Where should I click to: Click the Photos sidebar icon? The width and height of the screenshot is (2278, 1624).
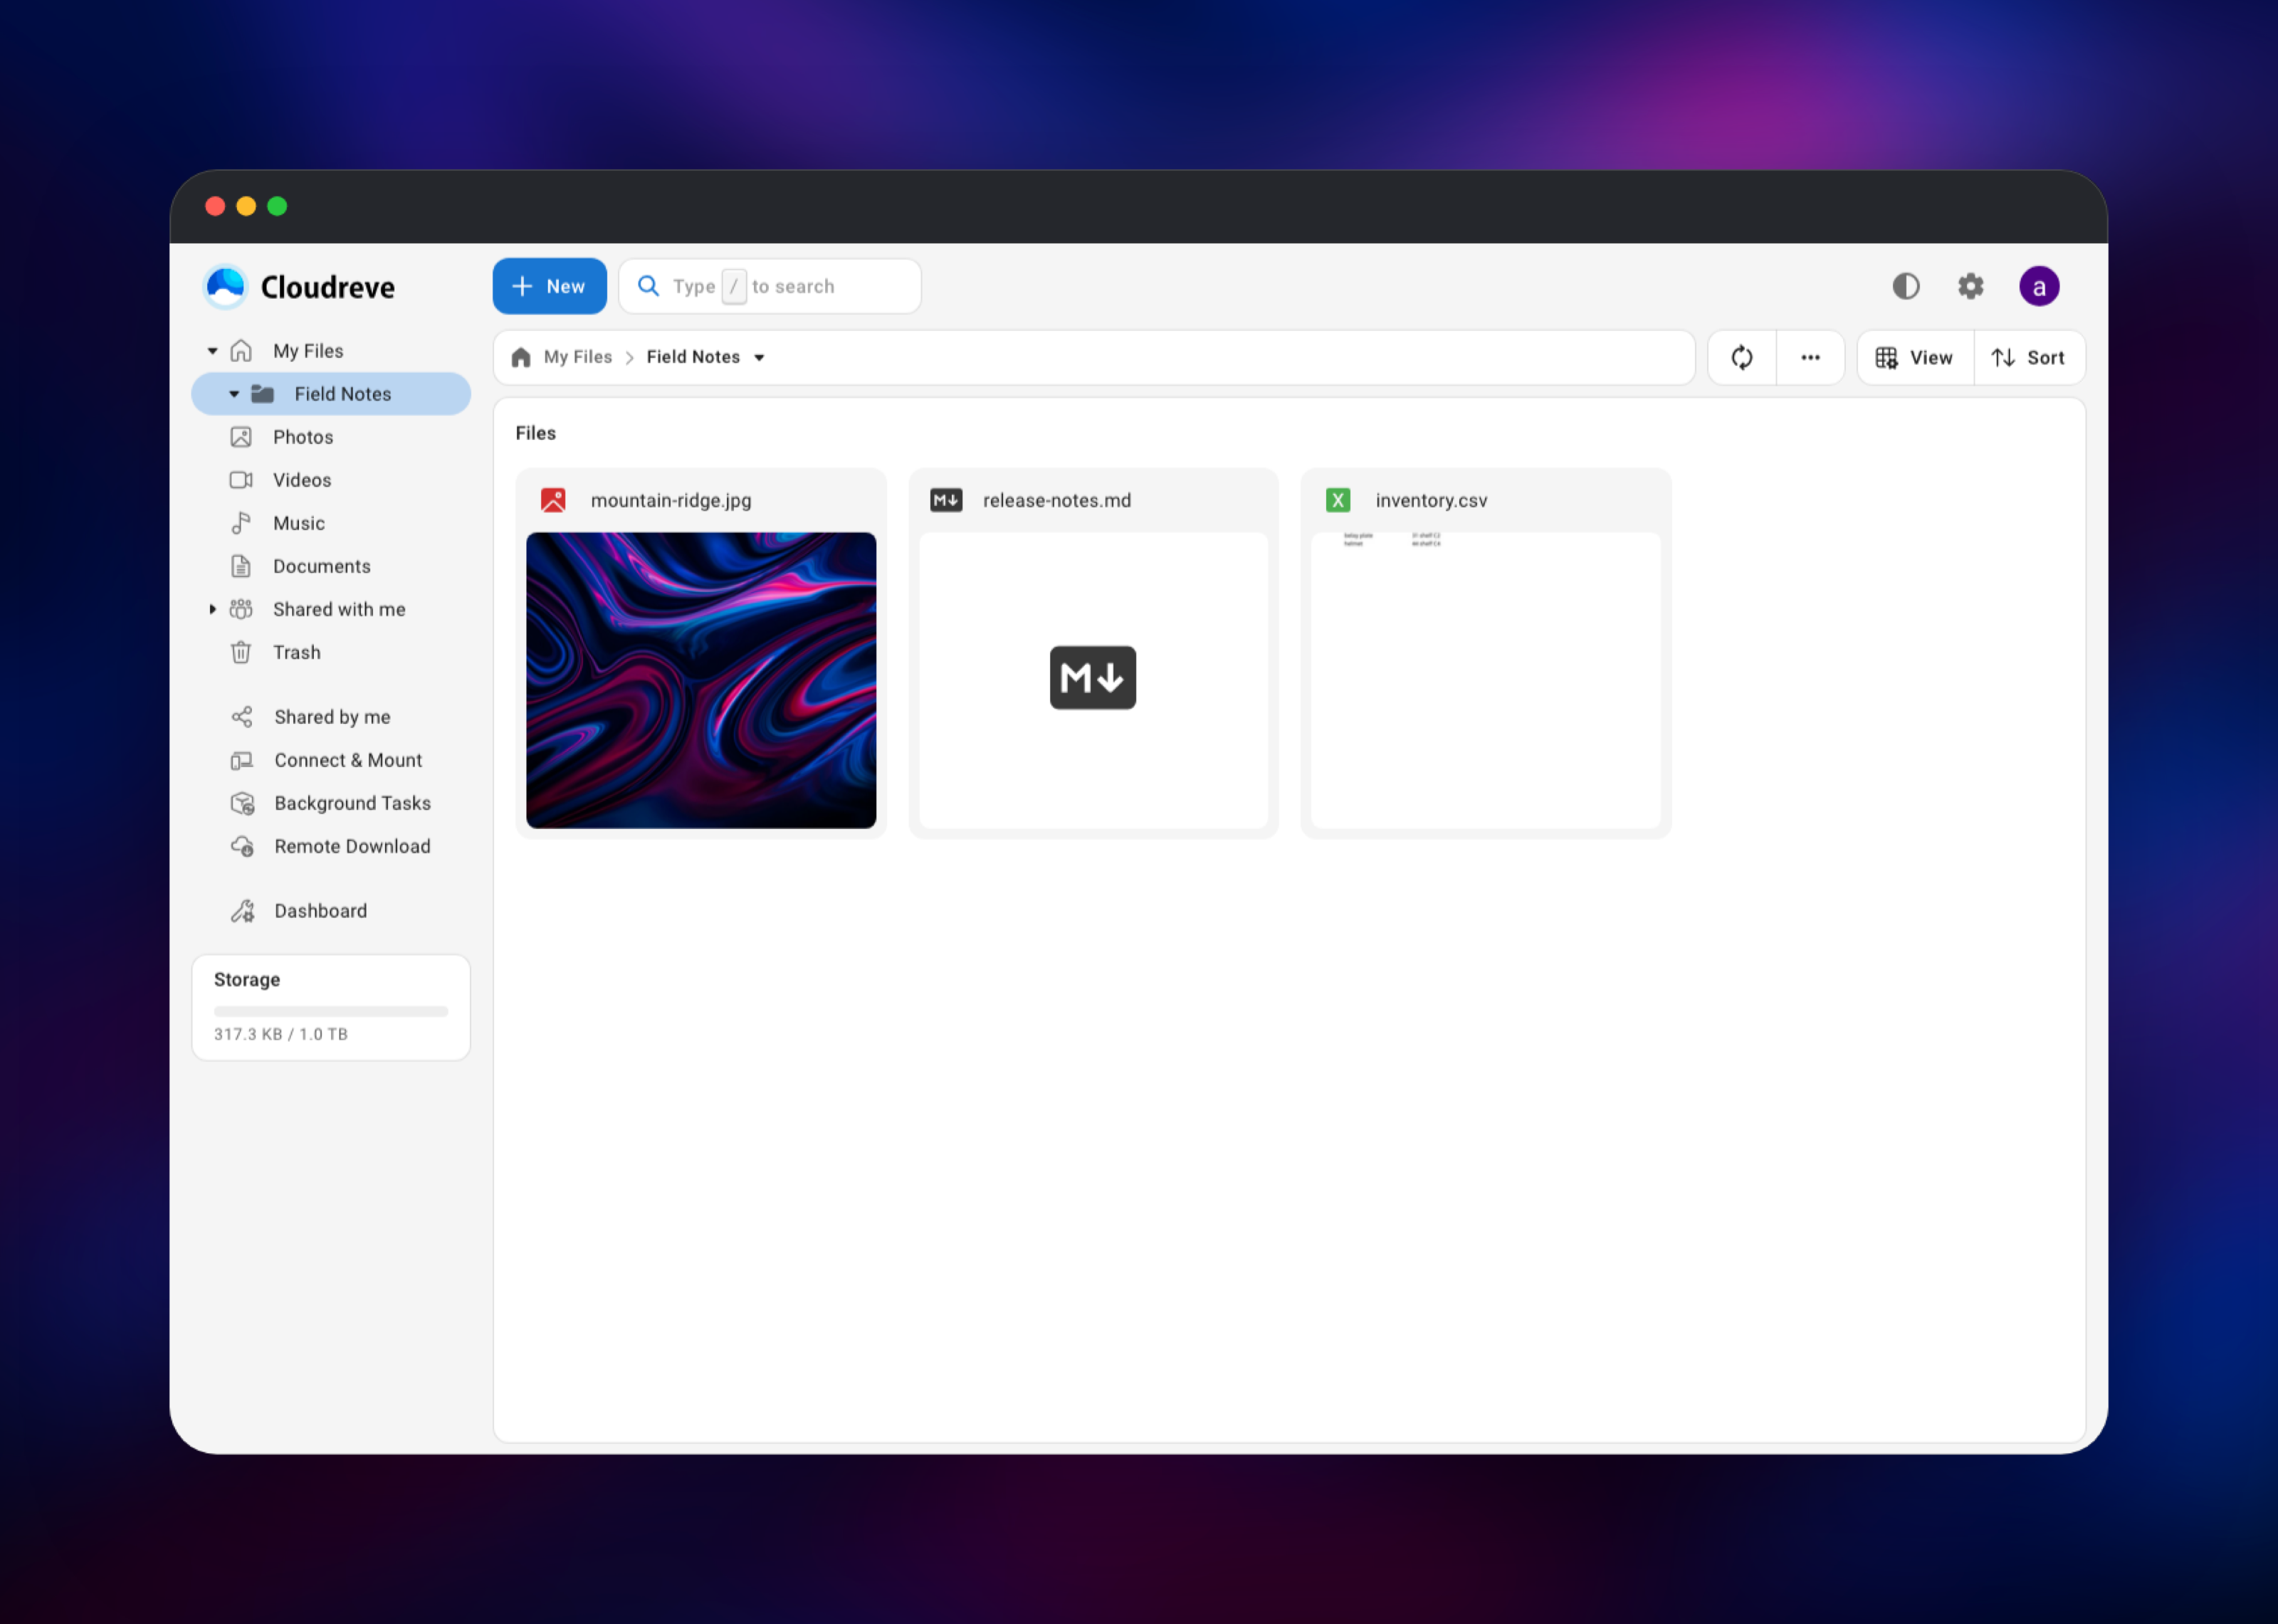(x=241, y=437)
